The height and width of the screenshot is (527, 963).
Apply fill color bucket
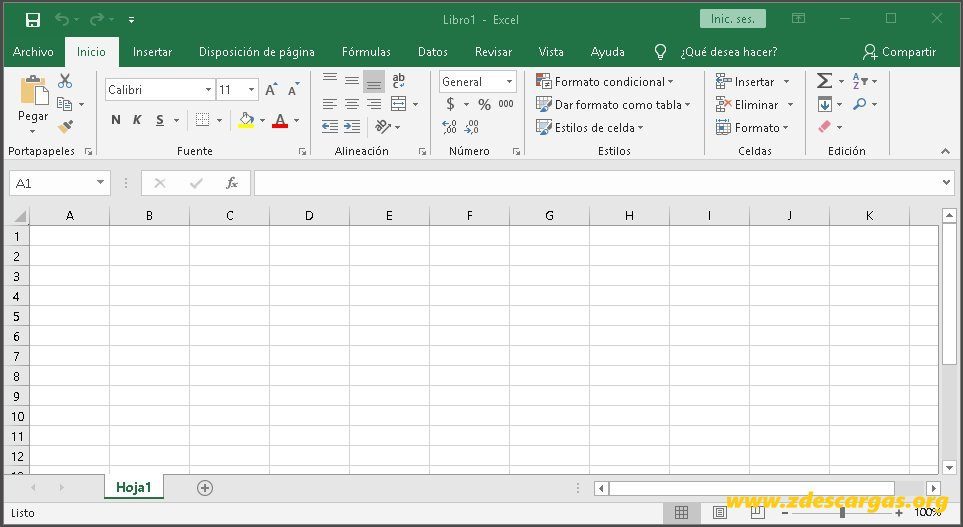(x=246, y=120)
